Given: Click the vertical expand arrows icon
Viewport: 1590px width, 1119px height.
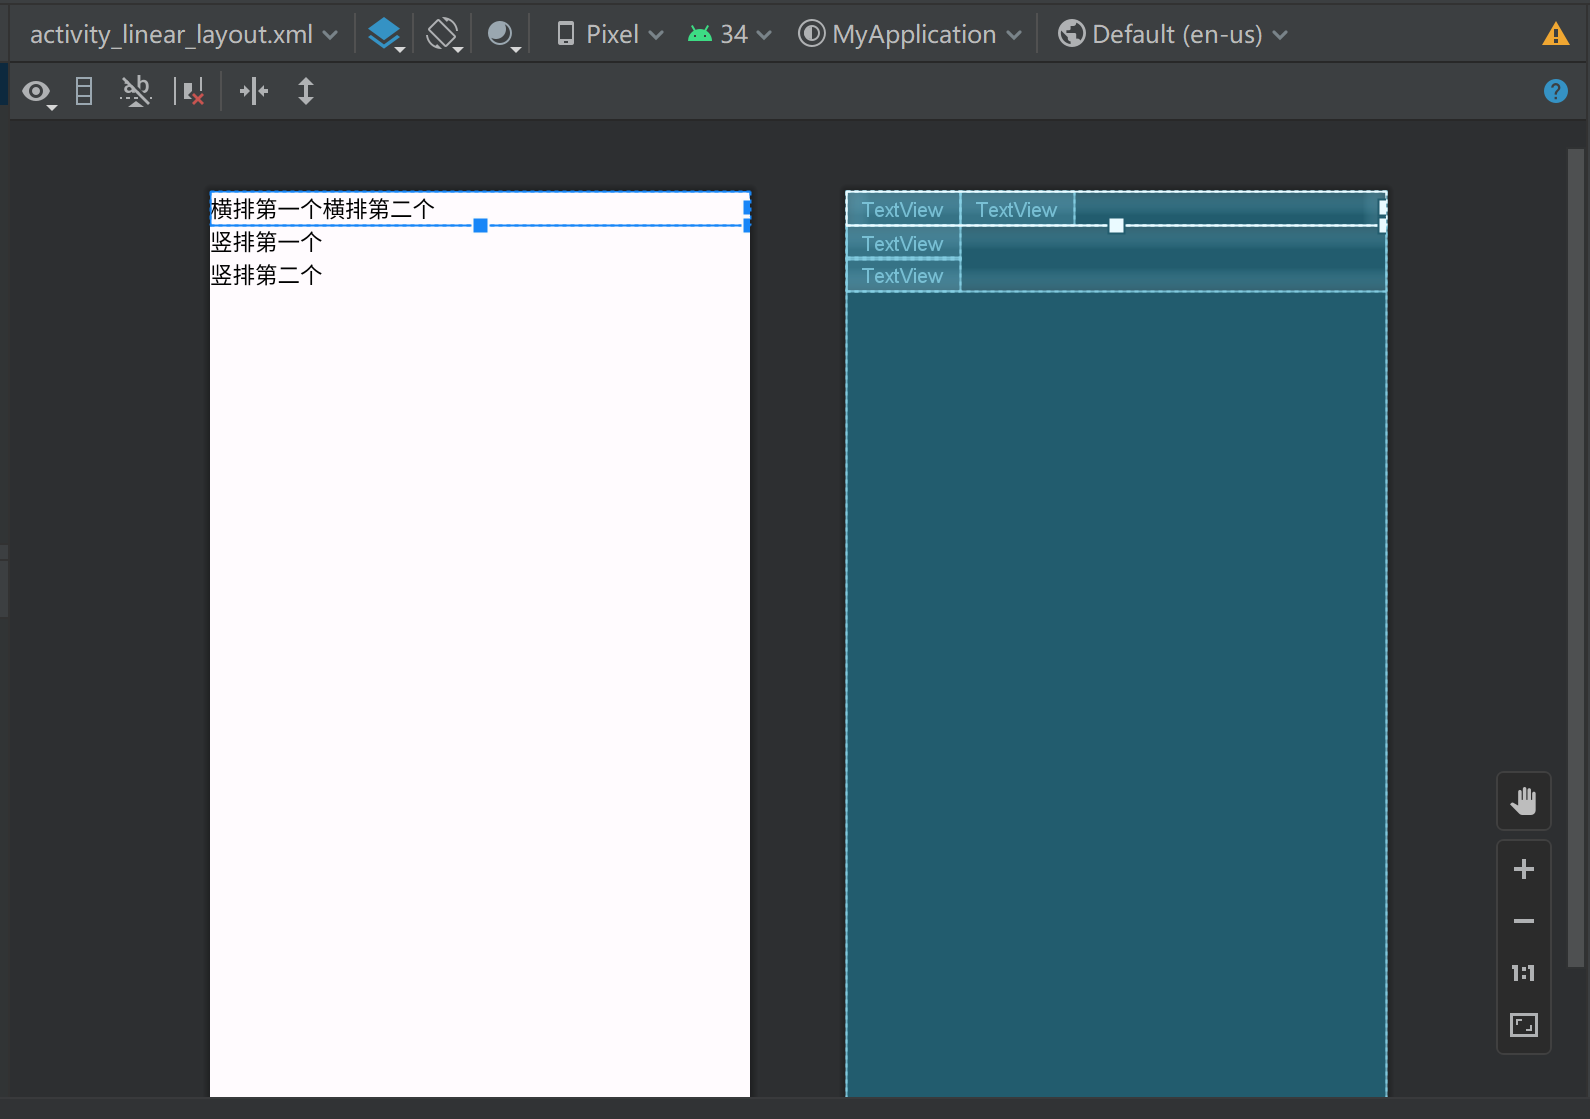Looking at the screenshot, I should 306,92.
